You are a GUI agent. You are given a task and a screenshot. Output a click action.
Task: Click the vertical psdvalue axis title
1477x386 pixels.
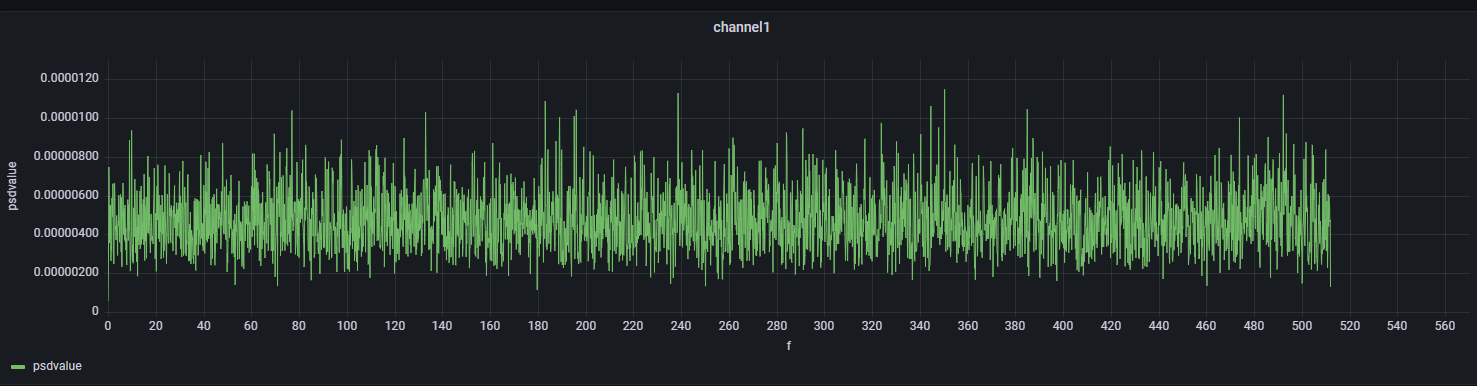(14, 185)
